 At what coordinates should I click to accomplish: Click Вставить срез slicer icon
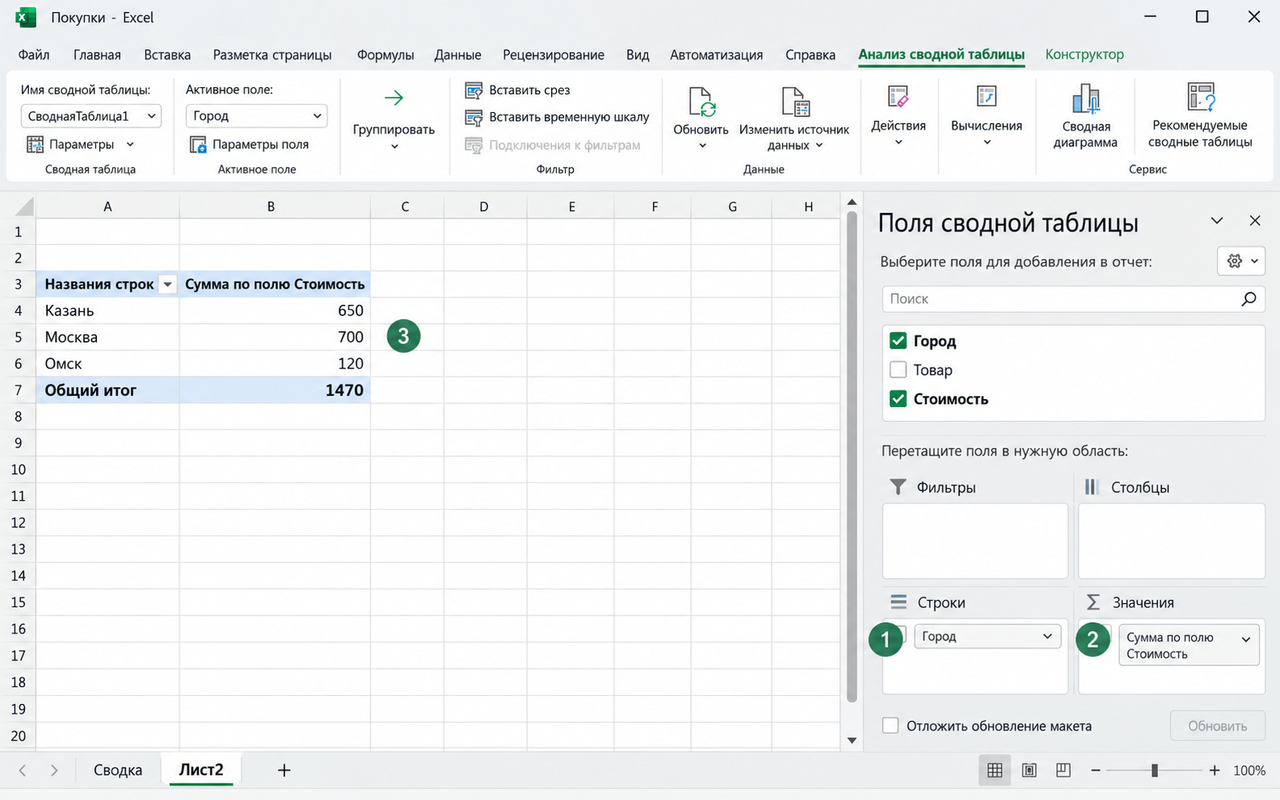click(x=474, y=90)
